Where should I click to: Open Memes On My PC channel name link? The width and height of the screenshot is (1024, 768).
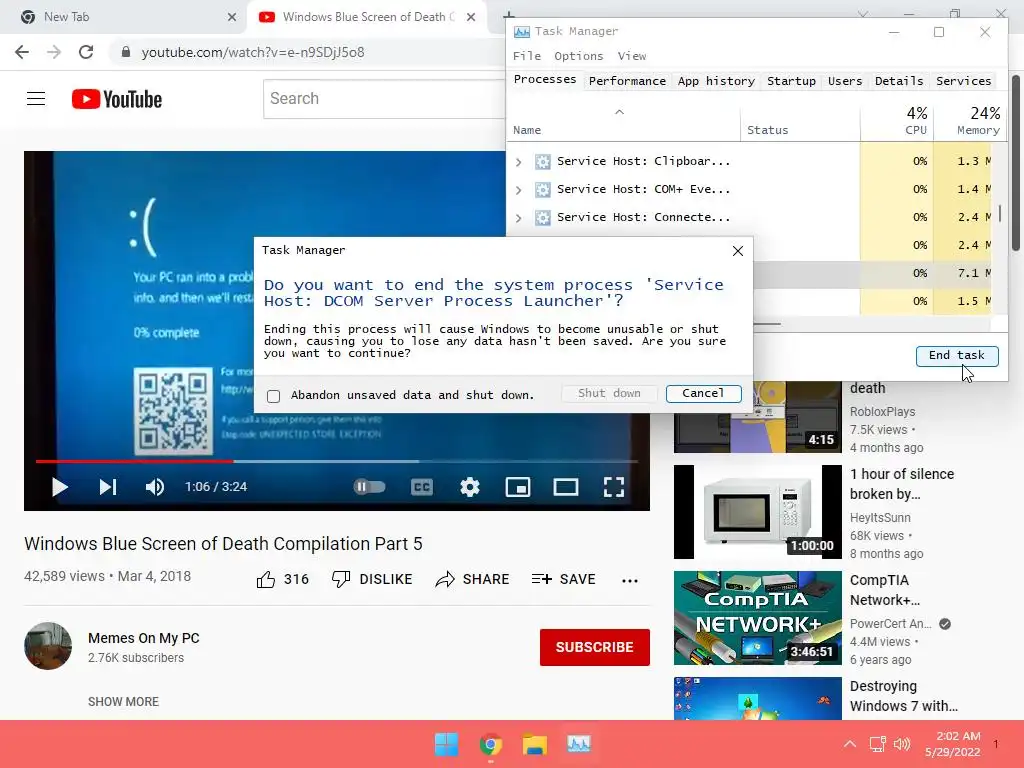pyautogui.click(x=144, y=638)
